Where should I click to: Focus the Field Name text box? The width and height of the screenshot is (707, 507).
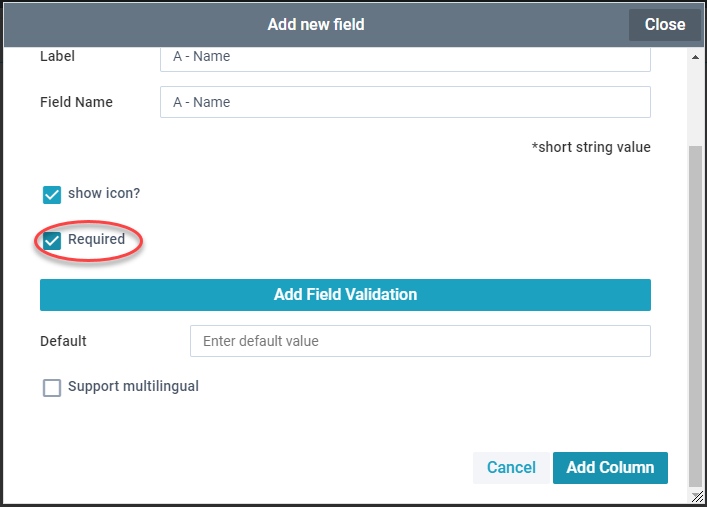tap(405, 102)
